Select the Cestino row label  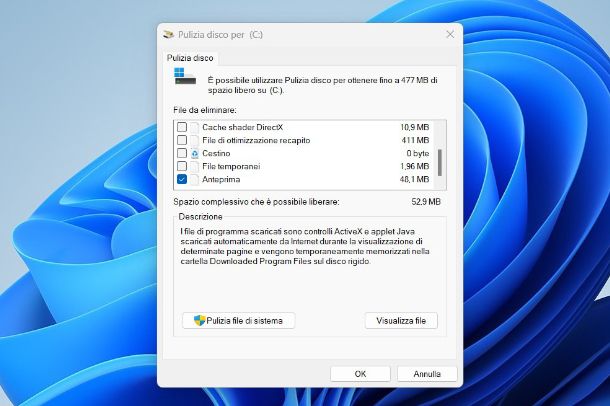(216, 153)
